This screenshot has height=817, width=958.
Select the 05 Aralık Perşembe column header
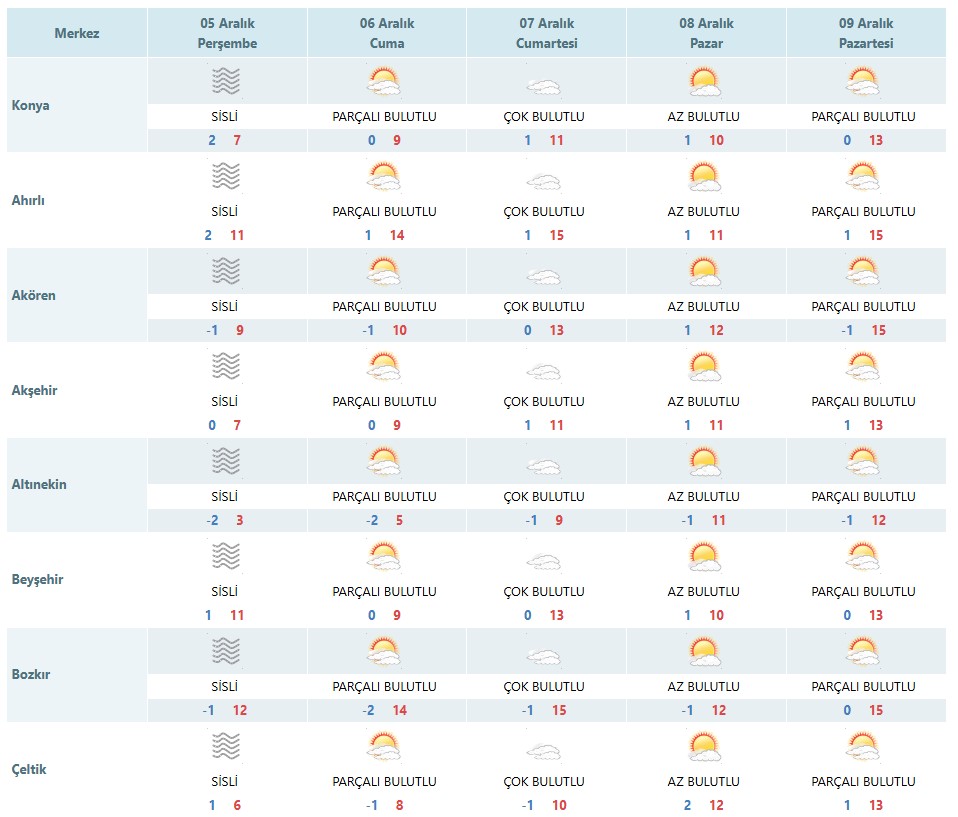227,33
